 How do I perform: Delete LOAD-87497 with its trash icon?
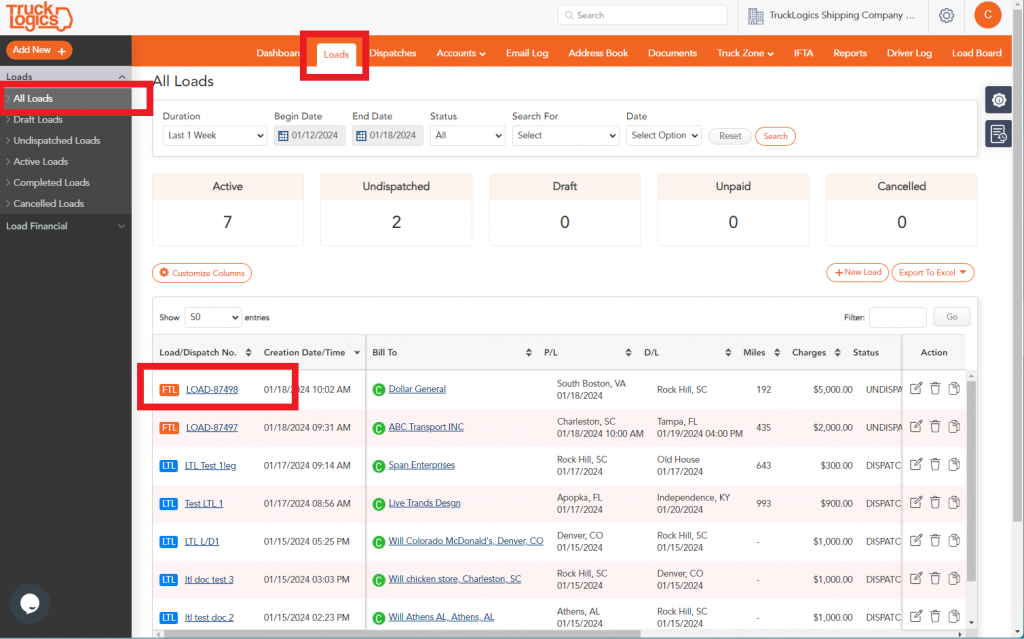935,427
